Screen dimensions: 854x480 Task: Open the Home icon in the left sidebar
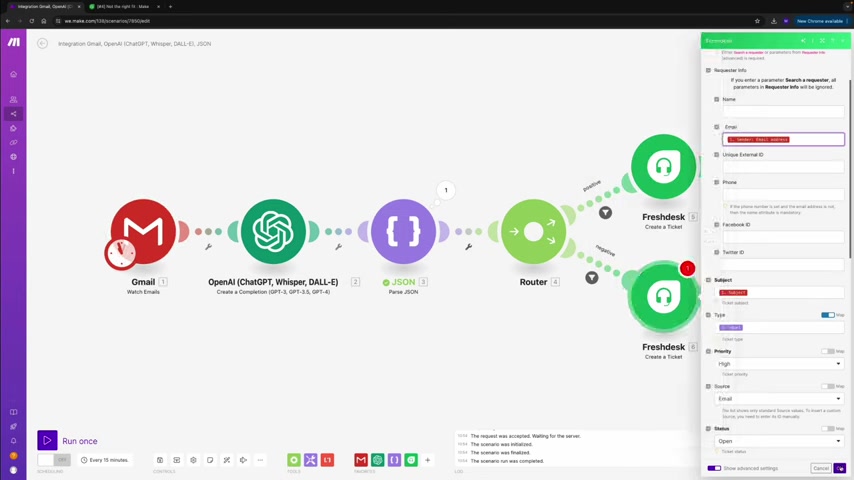[14, 74]
